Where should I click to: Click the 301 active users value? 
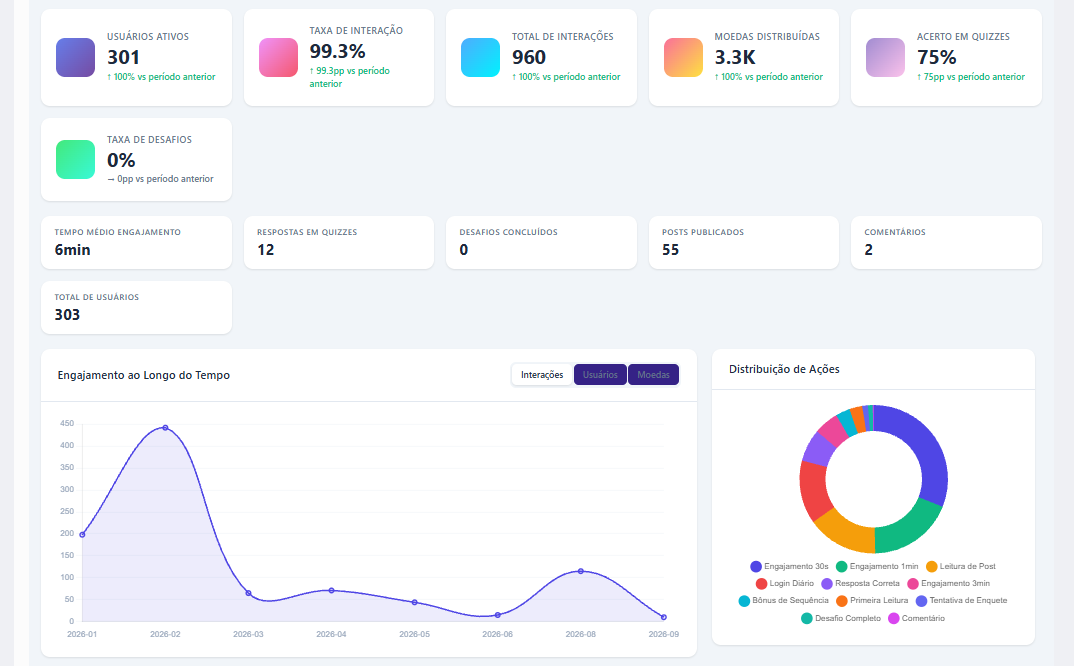123,58
